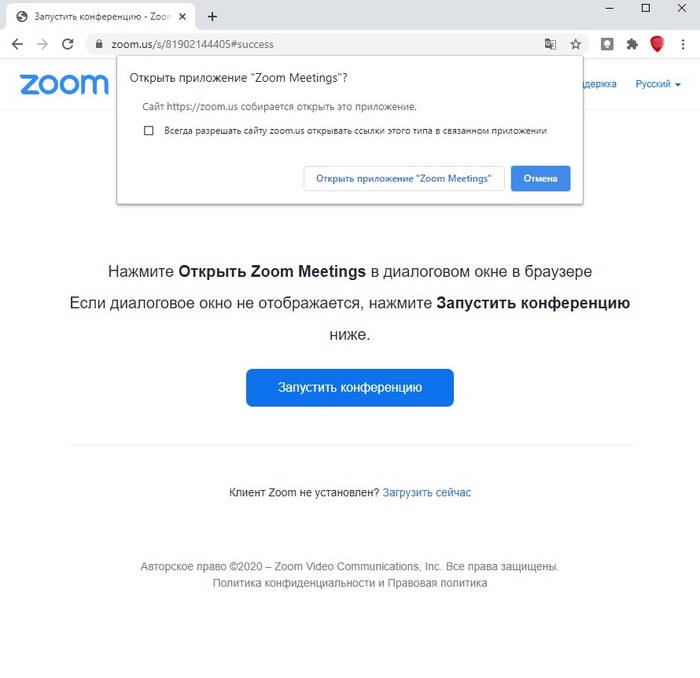Image resolution: width=700 pixels, height=678 pixels.
Task: Go back to previous page
Action: pyautogui.click(x=17, y=44)
